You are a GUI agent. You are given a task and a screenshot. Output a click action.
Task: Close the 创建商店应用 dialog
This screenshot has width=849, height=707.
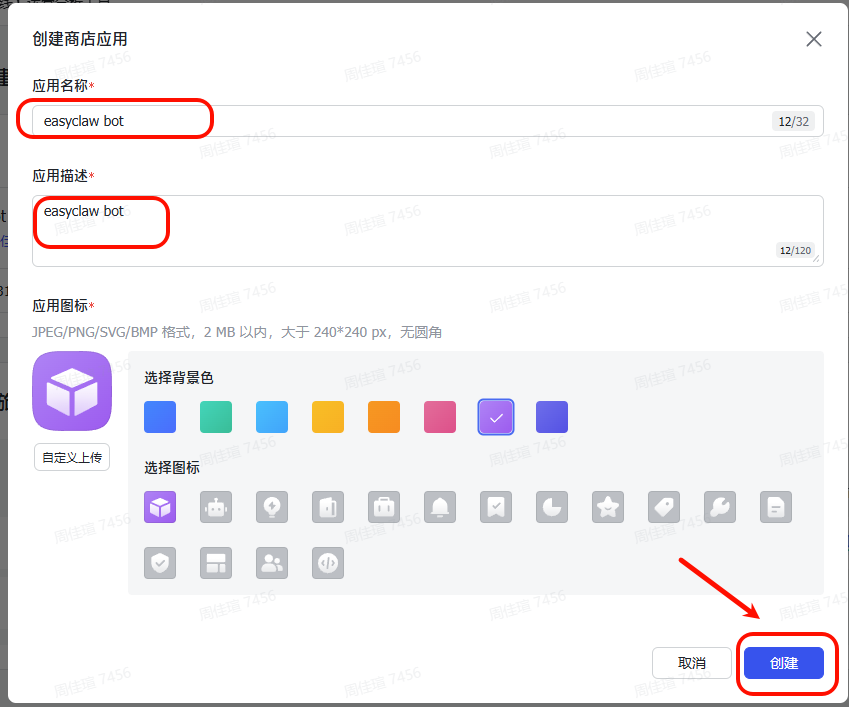813,39
